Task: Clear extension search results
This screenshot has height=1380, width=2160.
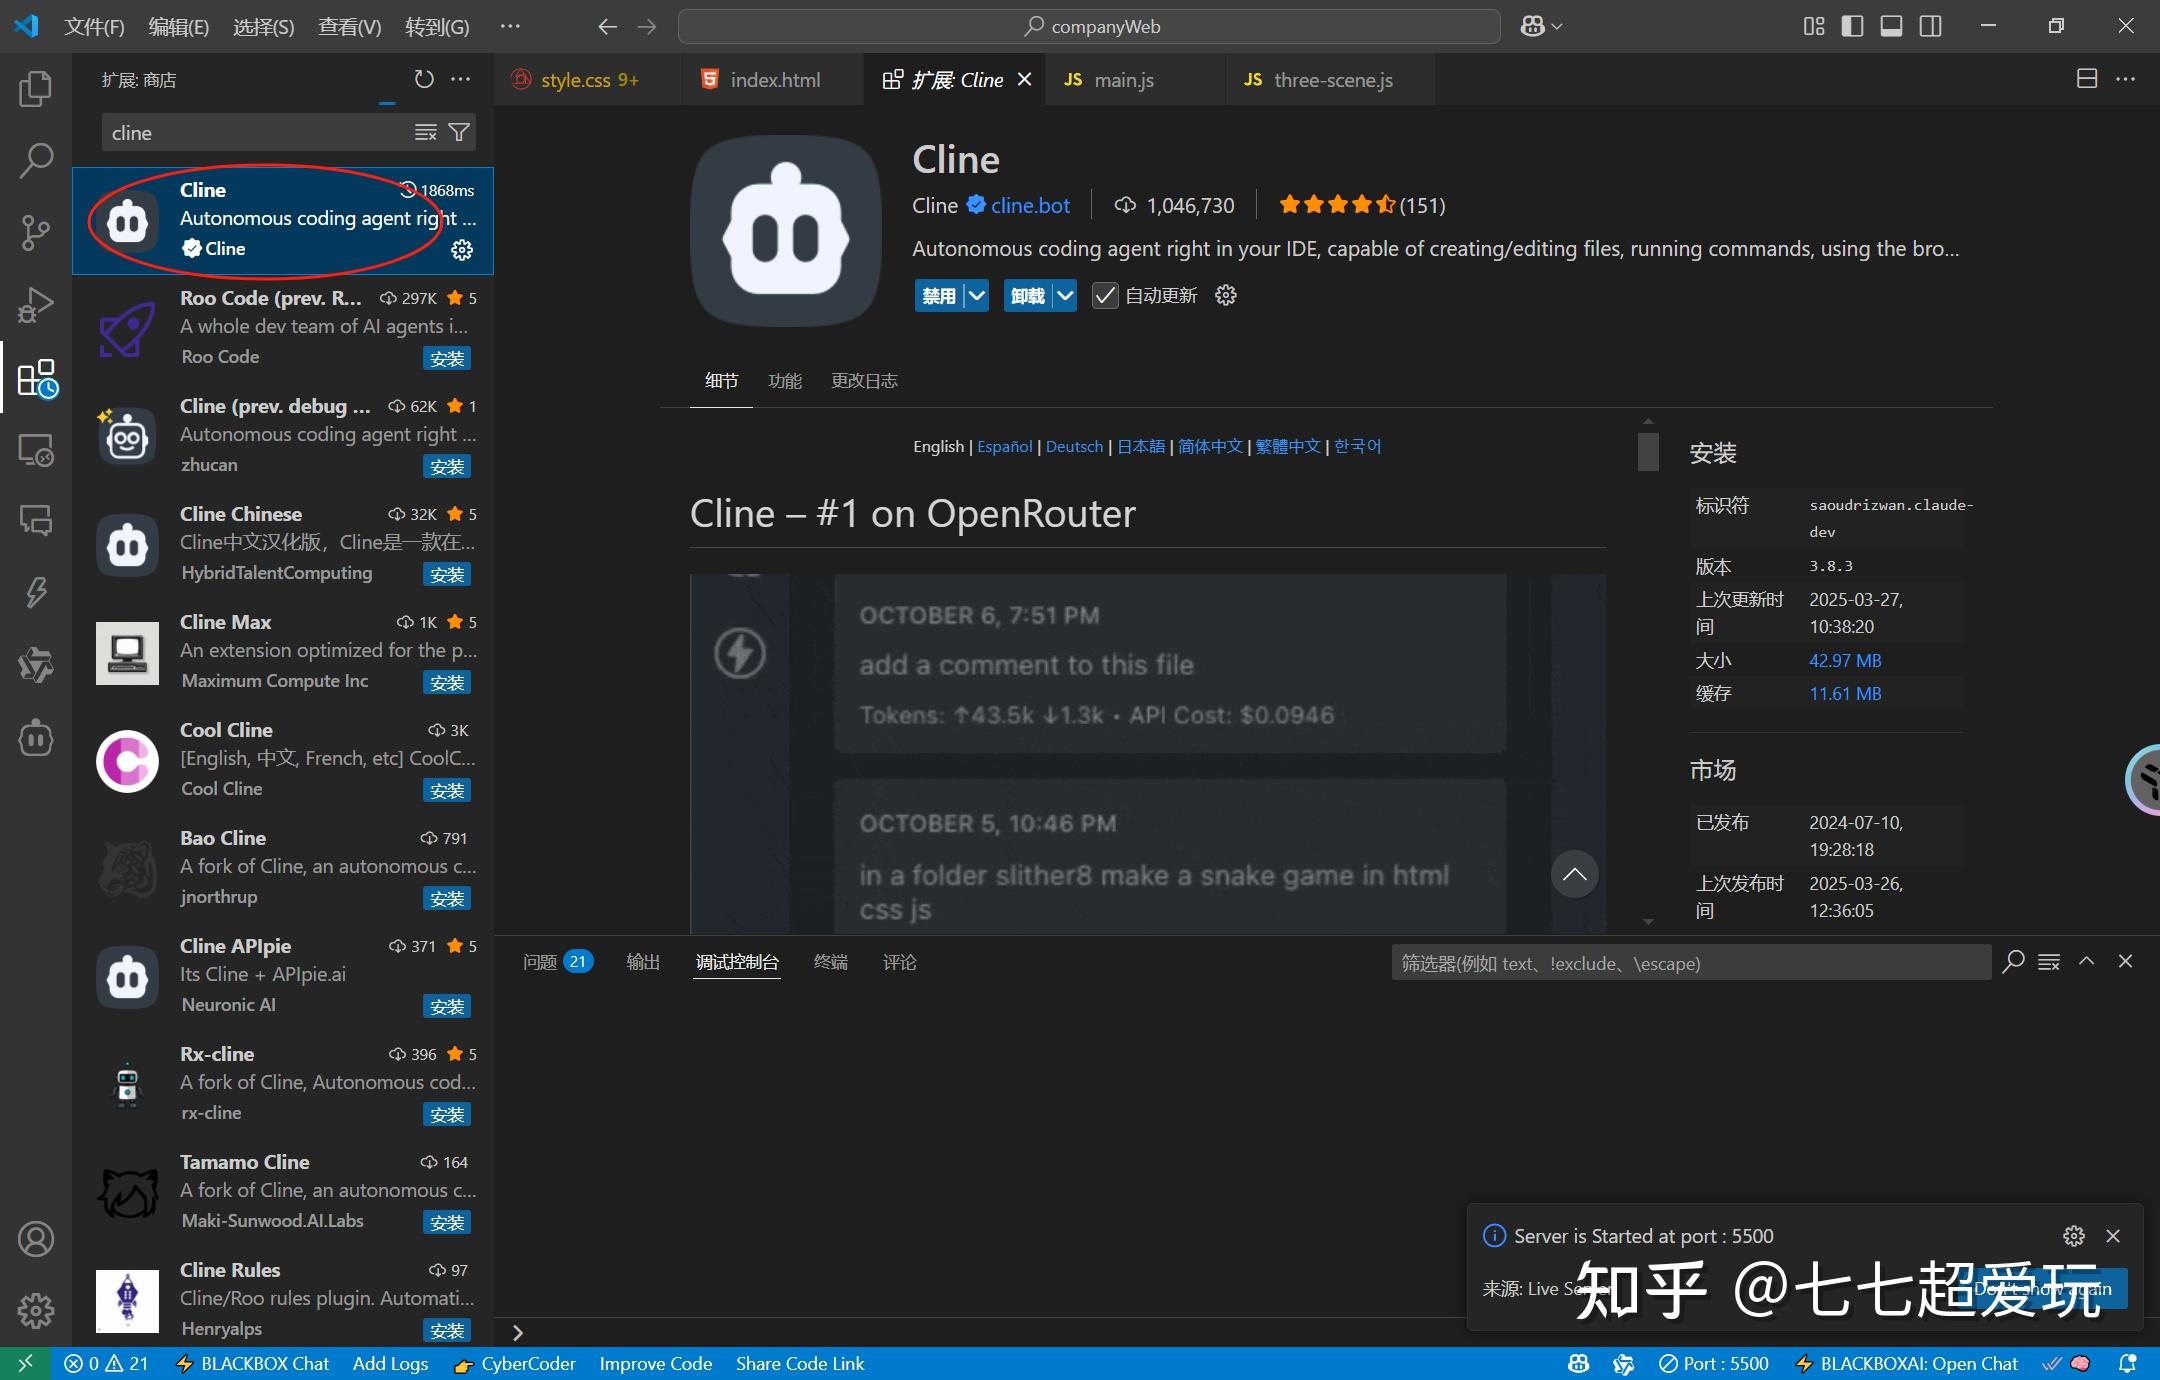Action: pos(426,132)
